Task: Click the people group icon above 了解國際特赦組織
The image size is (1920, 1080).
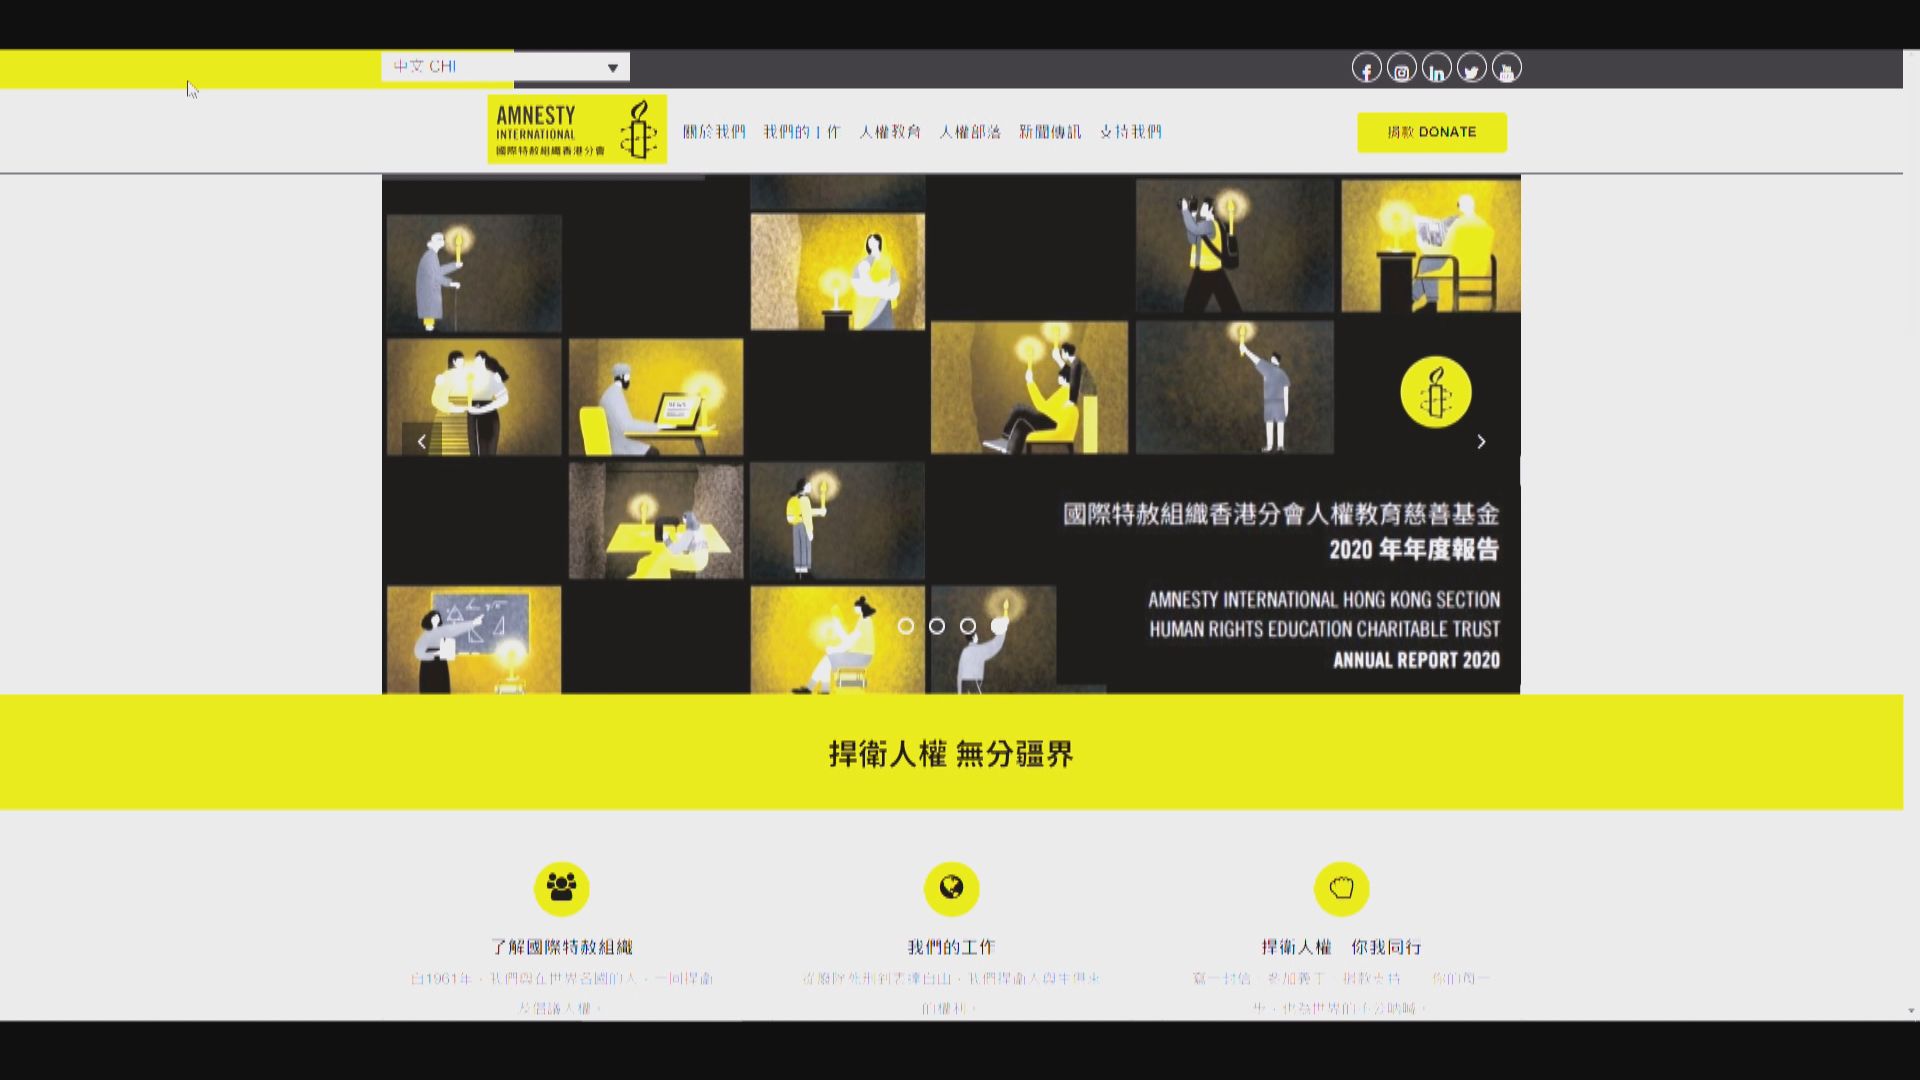Action: pyautogui.click(x=563, y=887)
